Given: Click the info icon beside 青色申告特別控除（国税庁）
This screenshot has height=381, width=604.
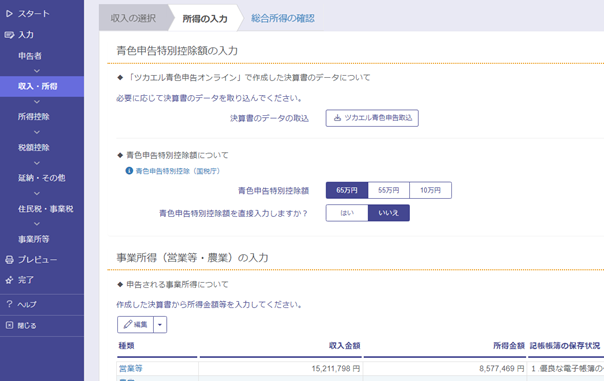Looking at the screenshot, I should pos(129,171).
